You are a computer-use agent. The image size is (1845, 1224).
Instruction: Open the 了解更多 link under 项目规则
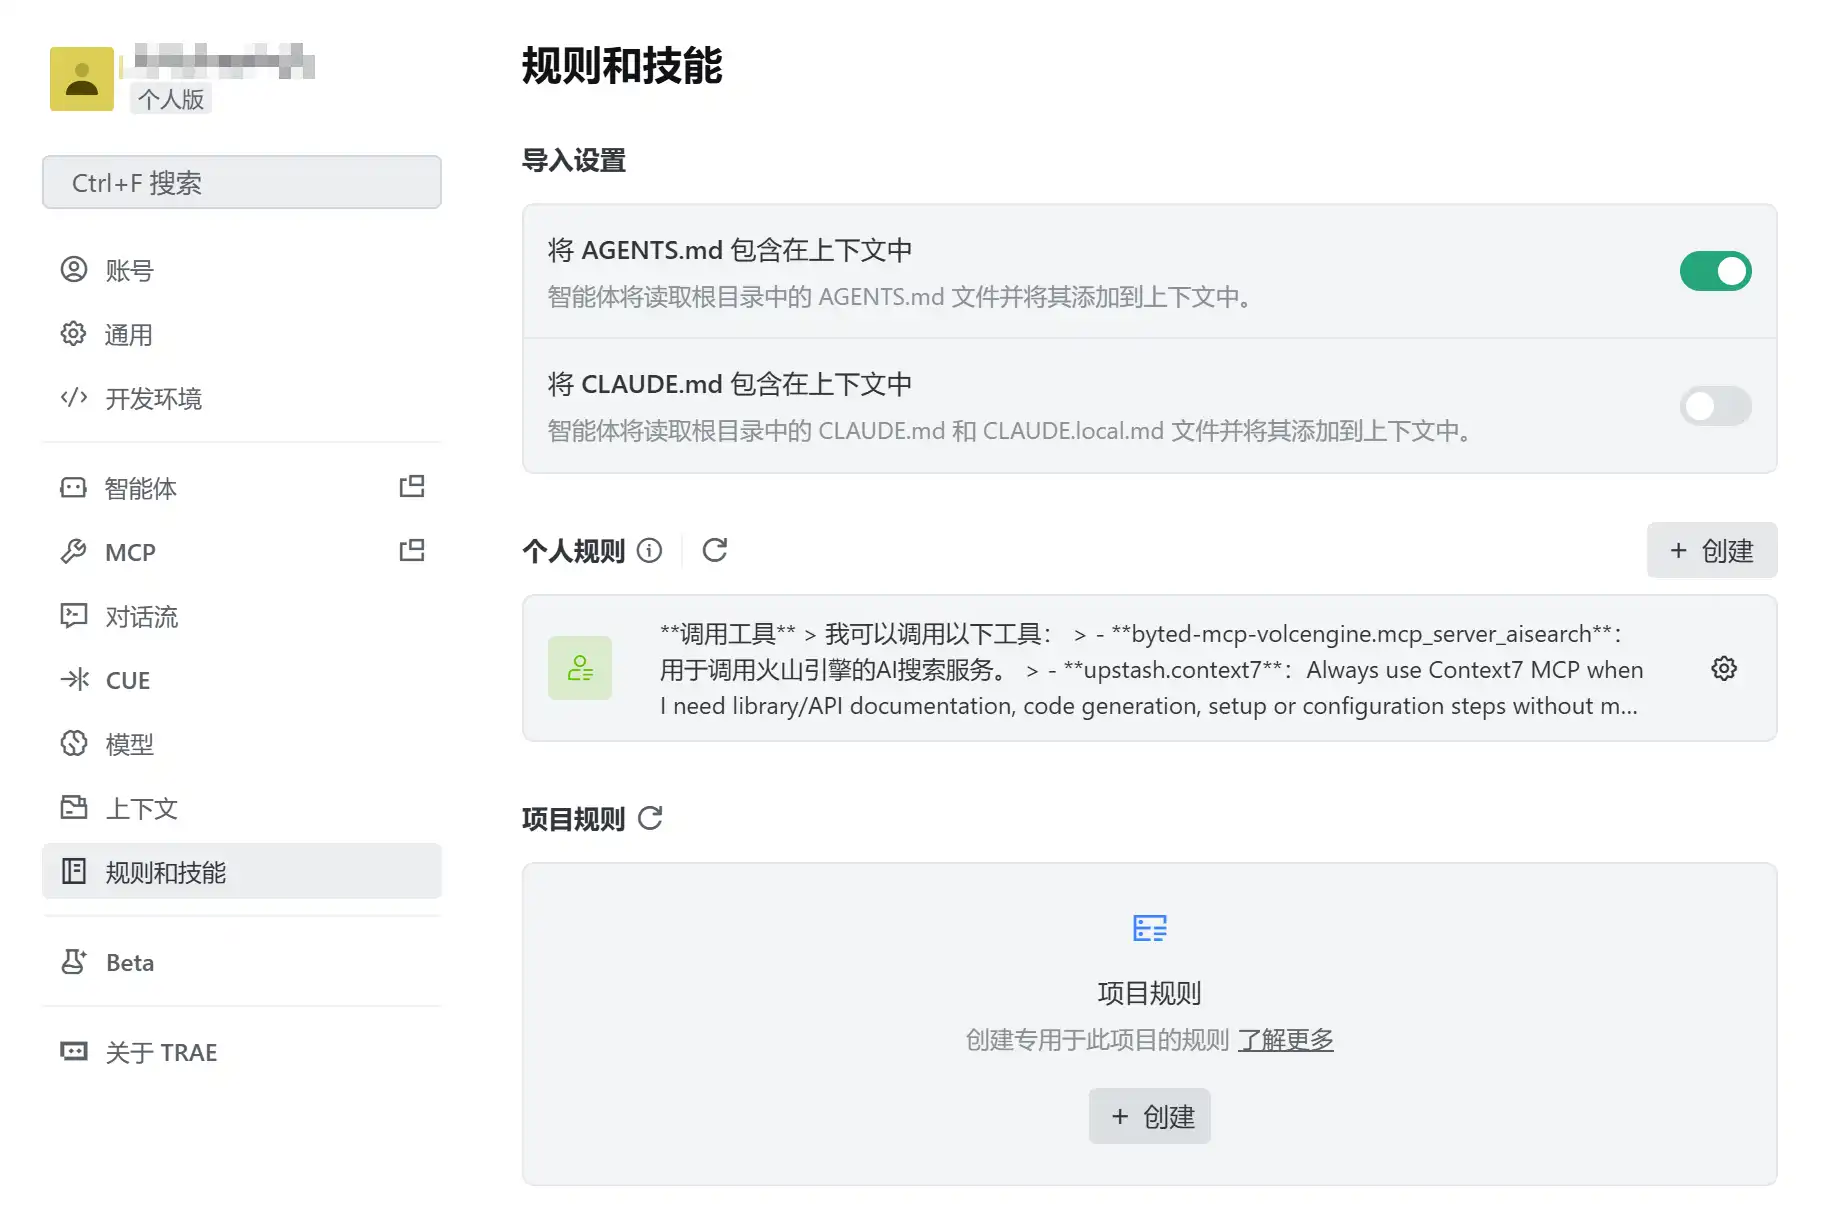[x=1286, y=1040]
